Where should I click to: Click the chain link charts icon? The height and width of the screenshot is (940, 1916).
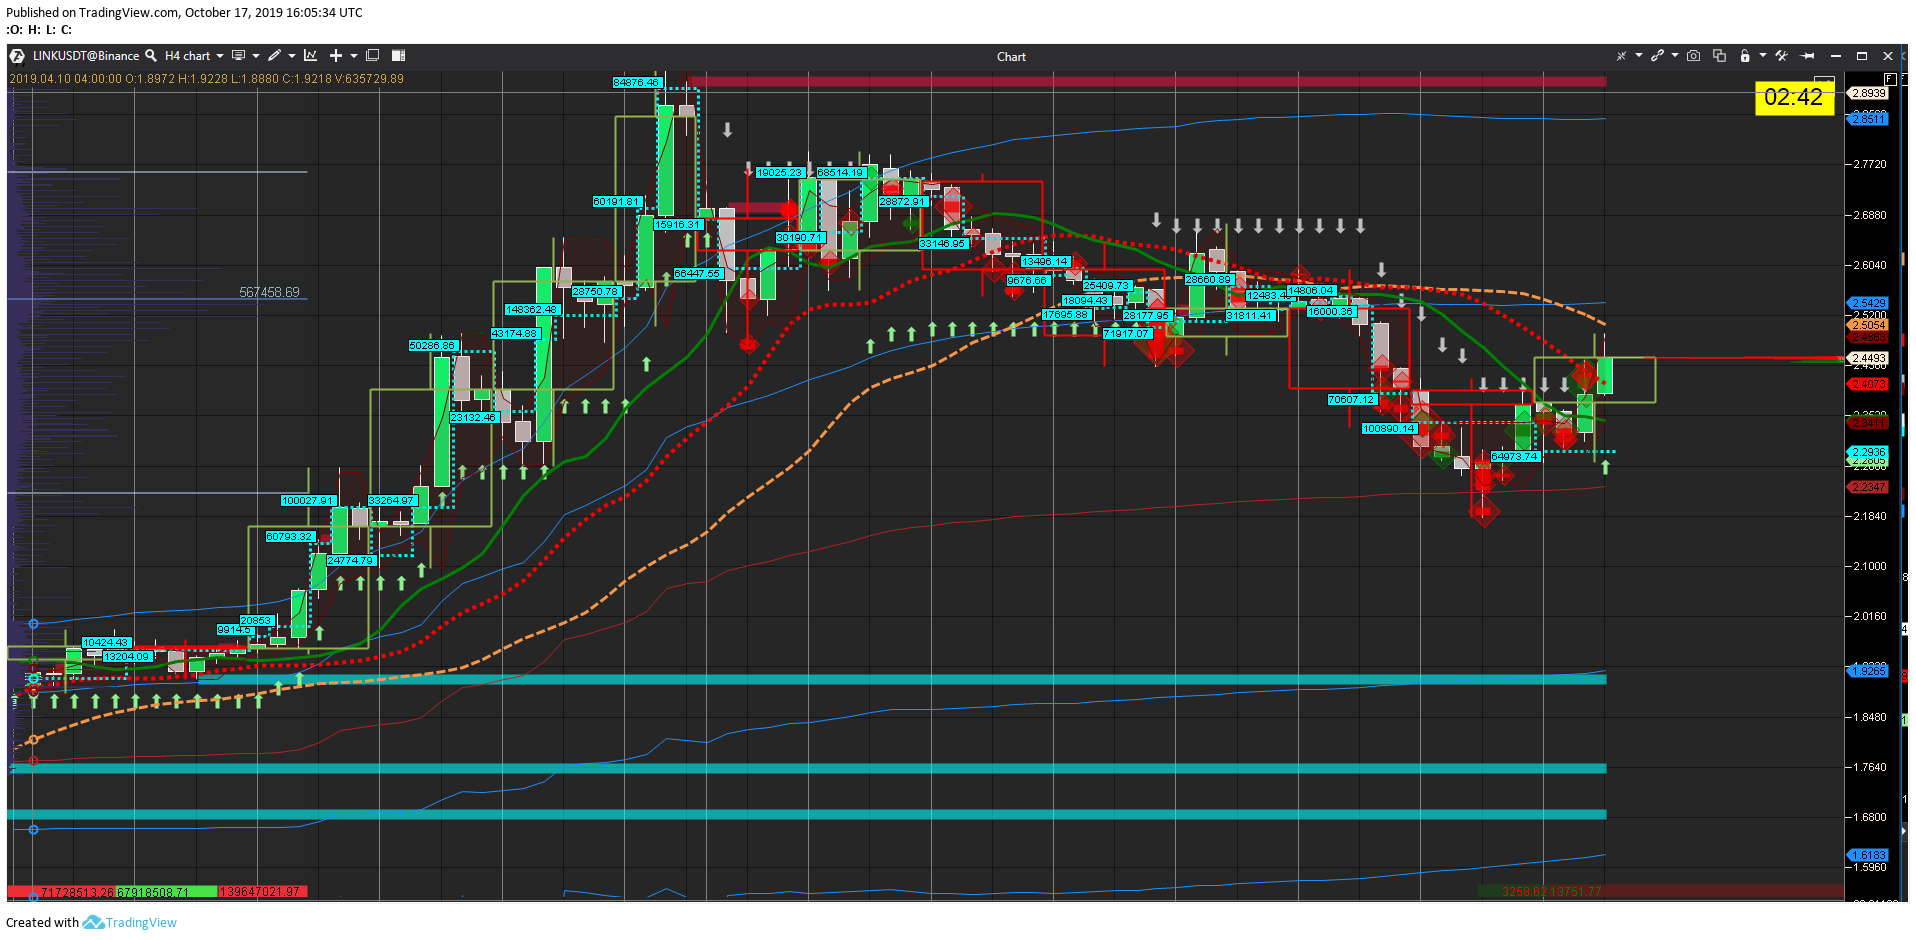[1657, 56]
